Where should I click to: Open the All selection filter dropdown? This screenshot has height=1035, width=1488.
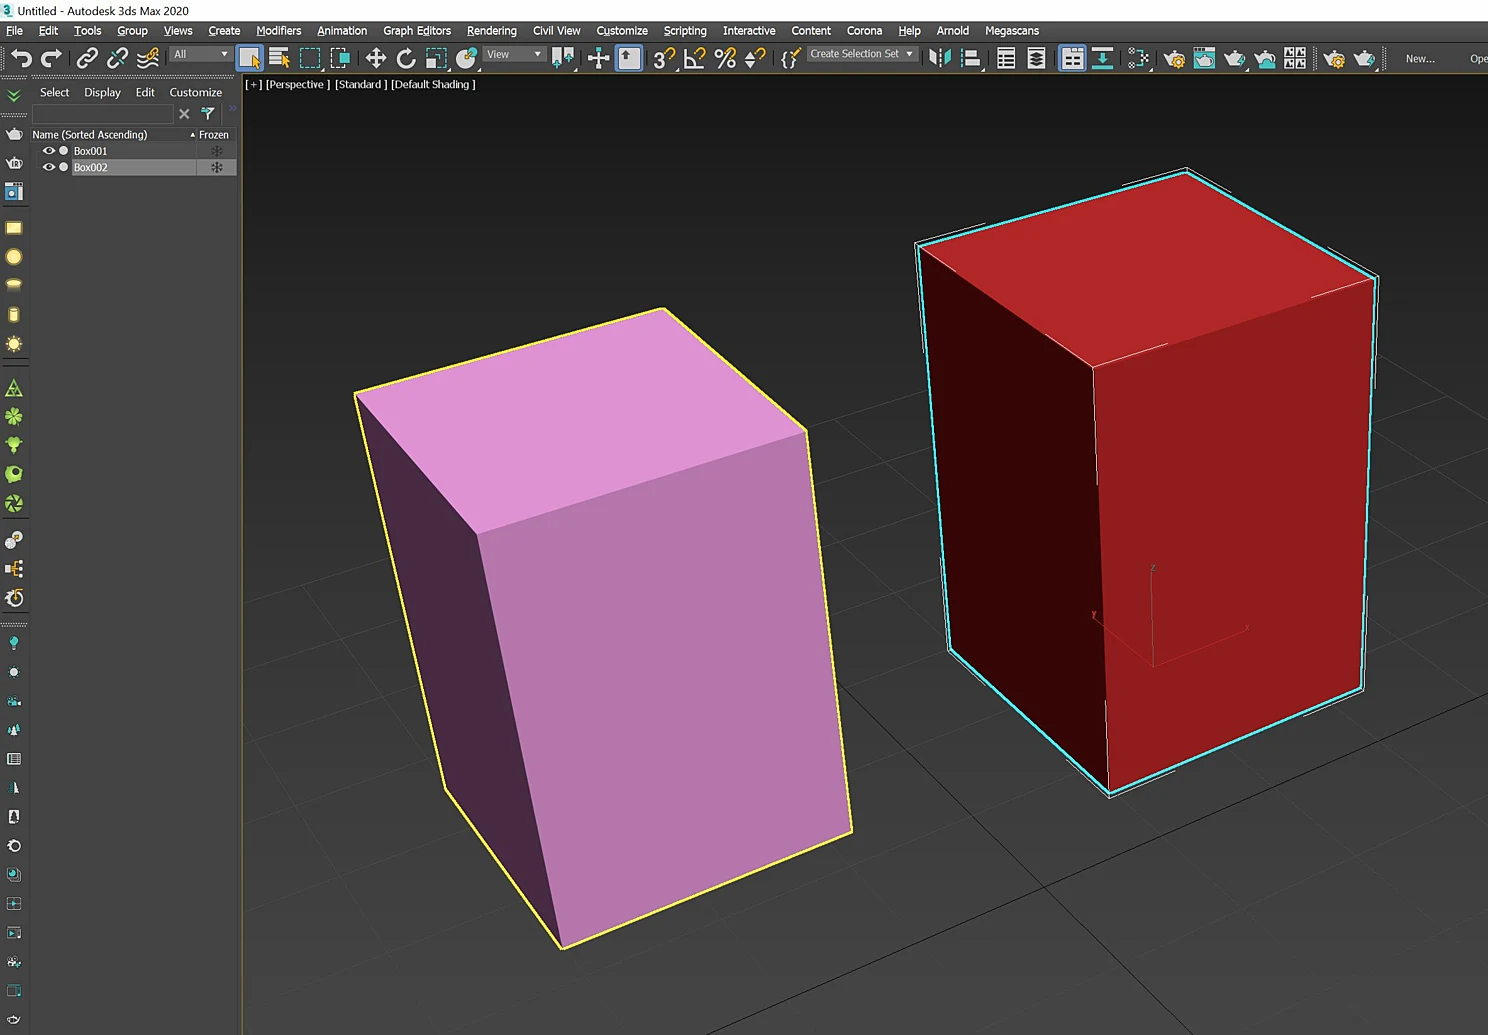click(200, 54)
